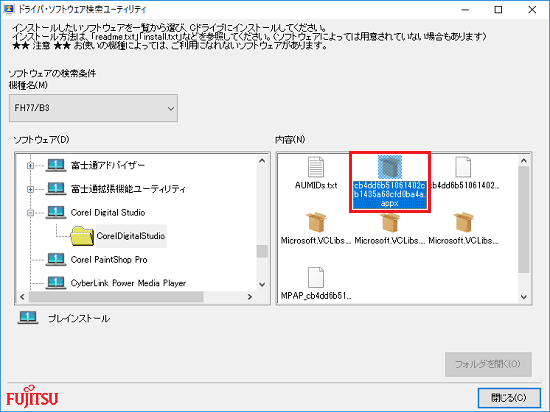
Task: Click software tree scroll right arrow
Action: point(250,297)
